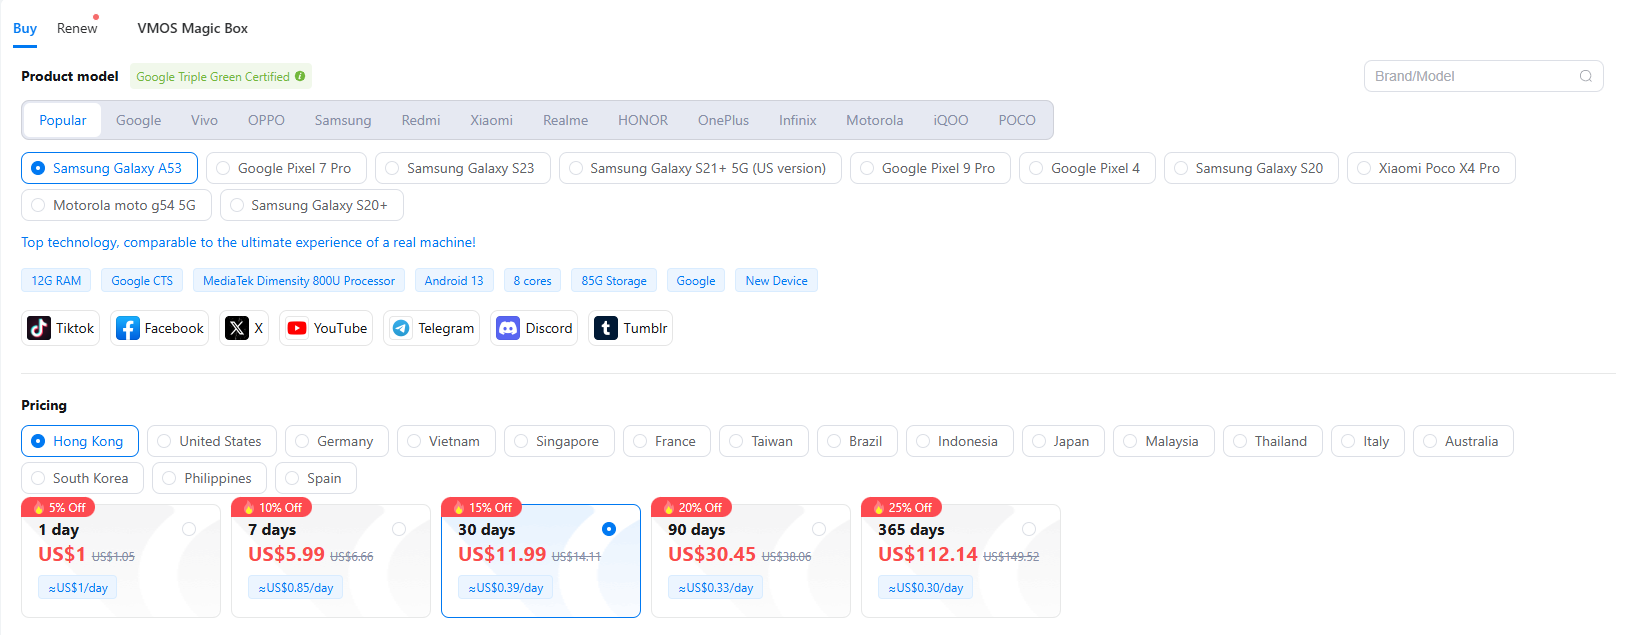
Task: Select the 30 days plan card
Action: tap(541, 560)
